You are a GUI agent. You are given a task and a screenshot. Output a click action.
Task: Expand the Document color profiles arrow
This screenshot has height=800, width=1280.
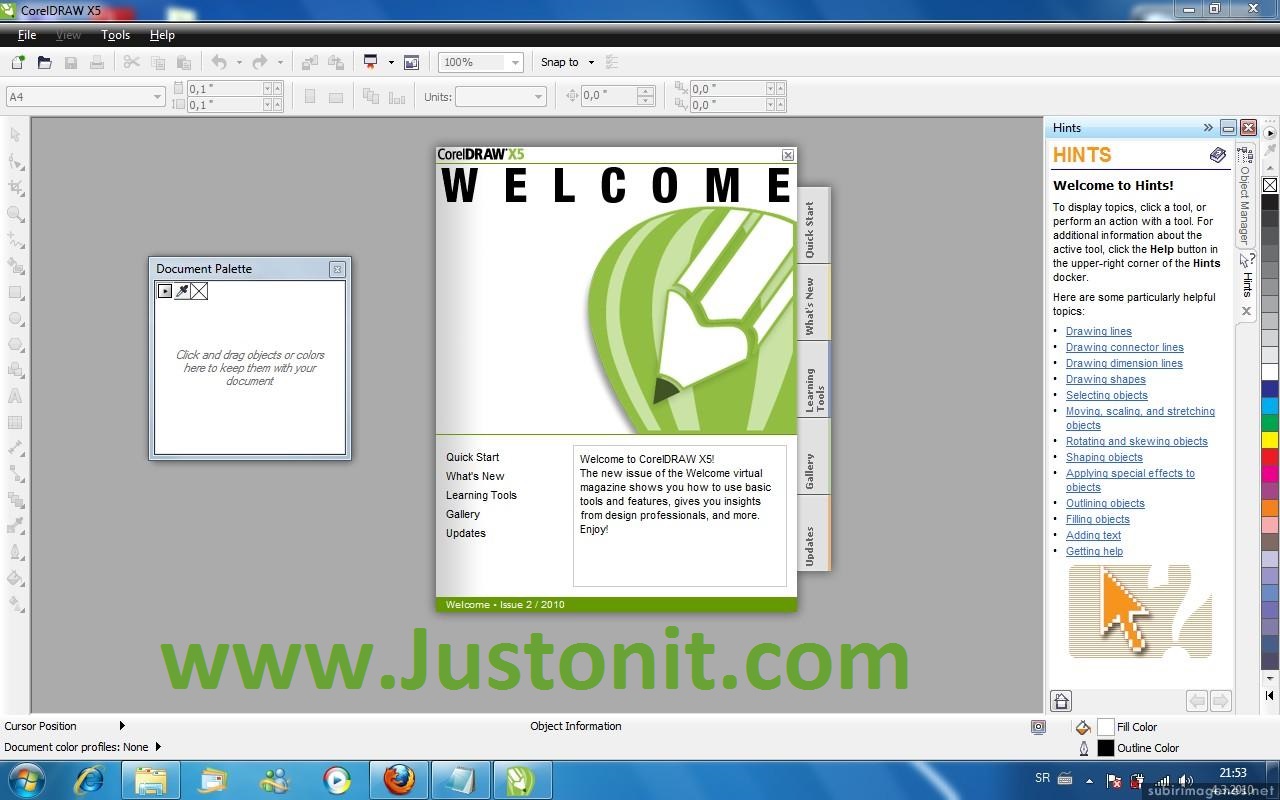coord(158,747)
